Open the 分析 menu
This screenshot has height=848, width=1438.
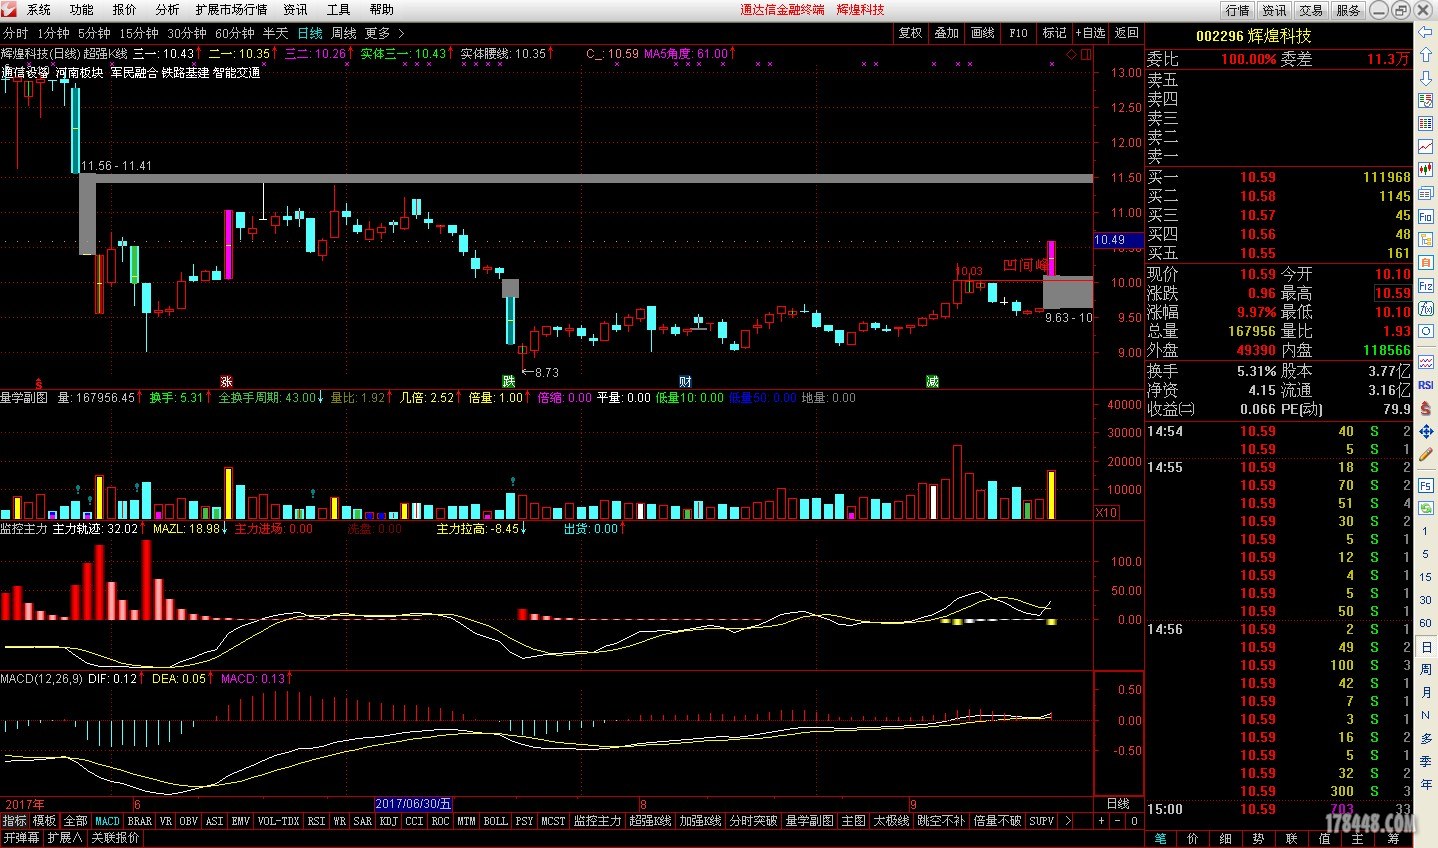click(167, 10)
